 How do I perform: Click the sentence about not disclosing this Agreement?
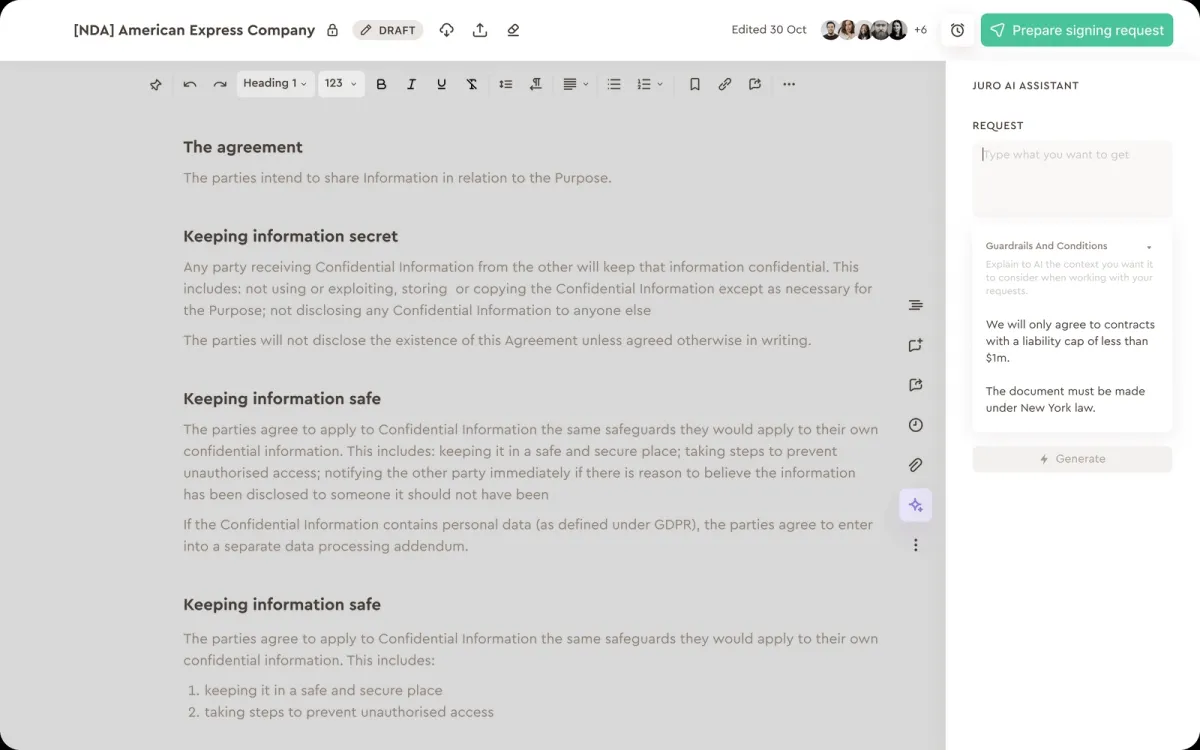click(497, 340)
